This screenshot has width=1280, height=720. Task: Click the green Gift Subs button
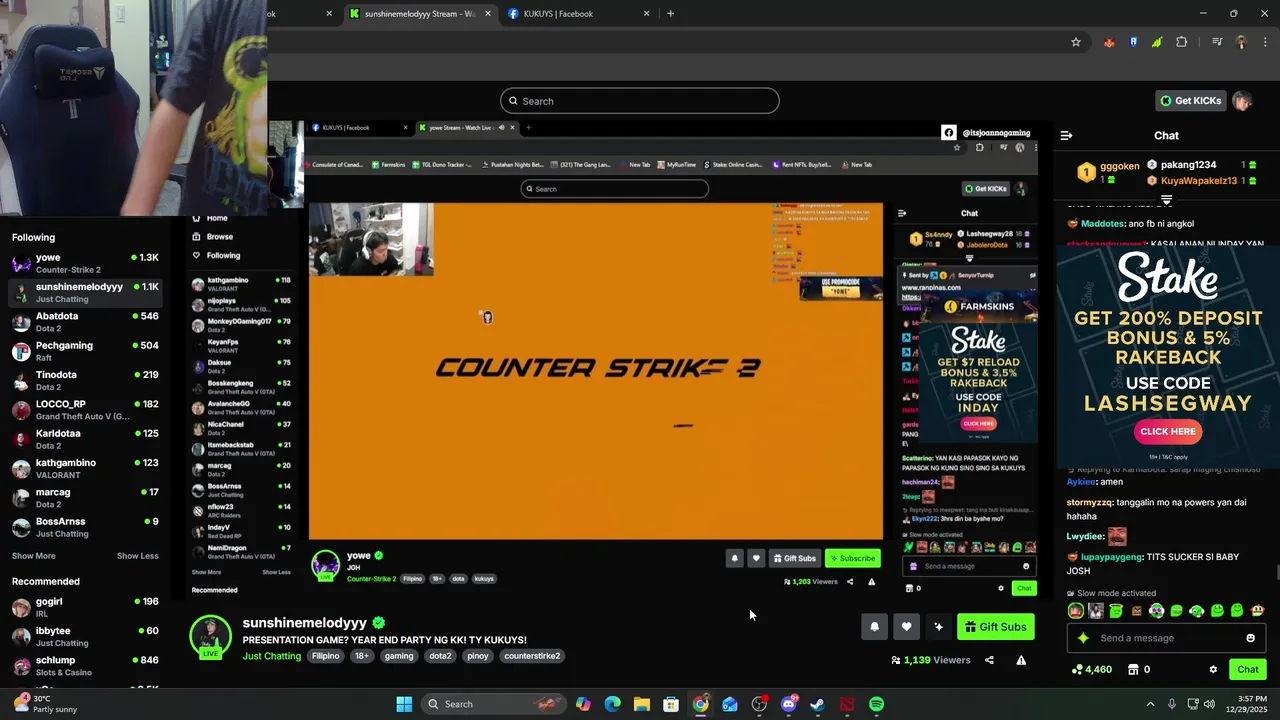[996, 627]
